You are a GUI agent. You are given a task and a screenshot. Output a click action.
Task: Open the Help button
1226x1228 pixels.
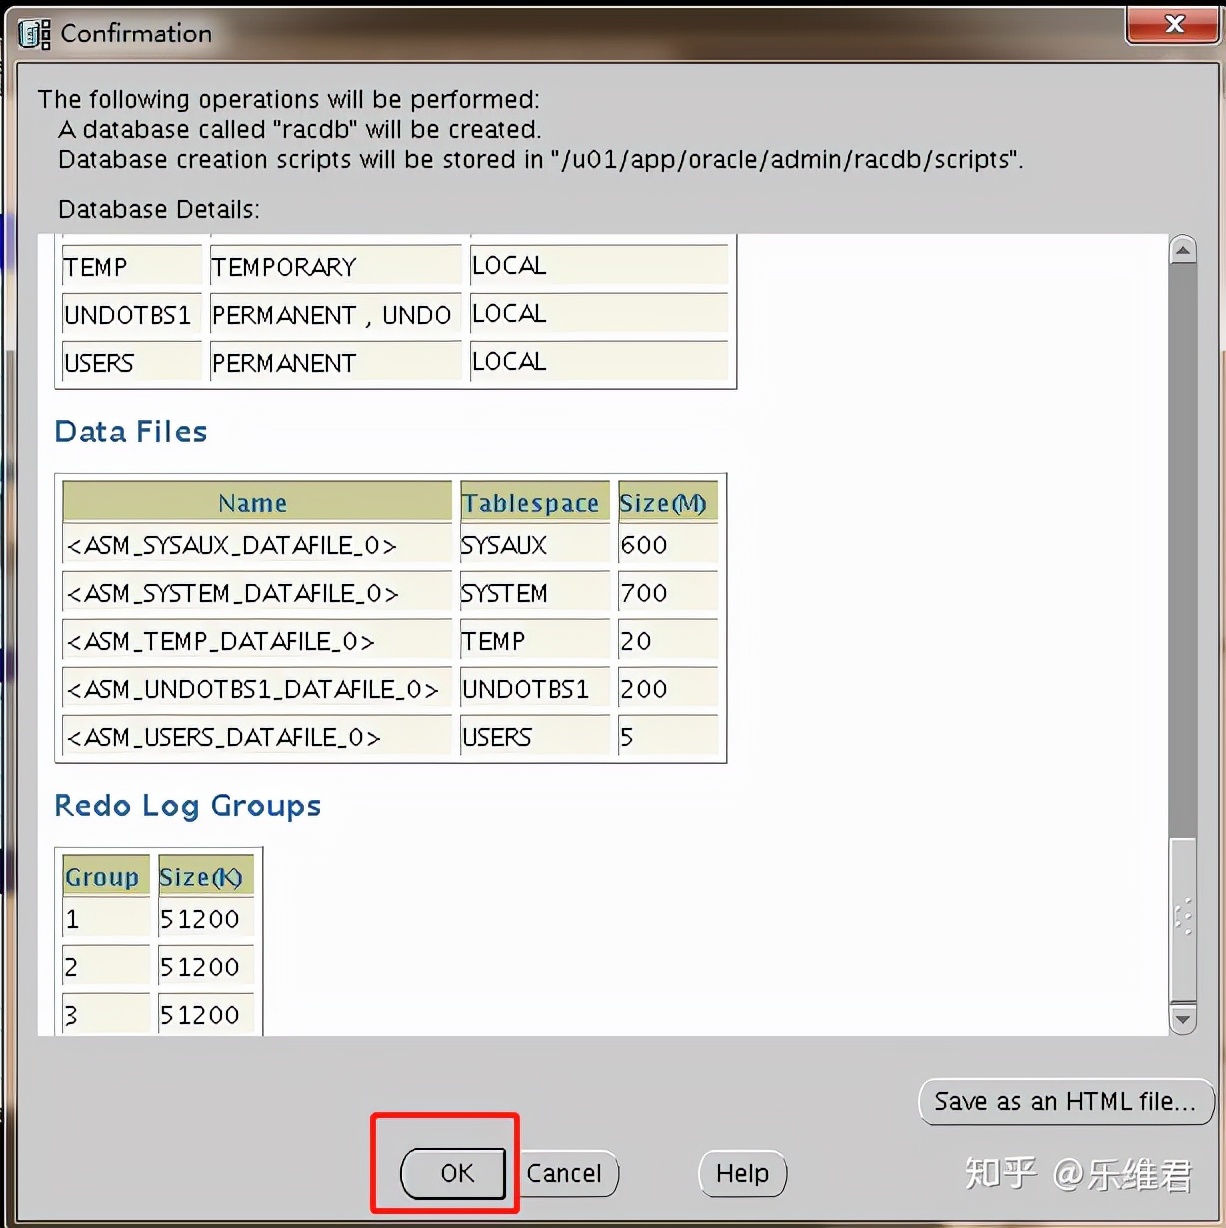(742, 1174)
